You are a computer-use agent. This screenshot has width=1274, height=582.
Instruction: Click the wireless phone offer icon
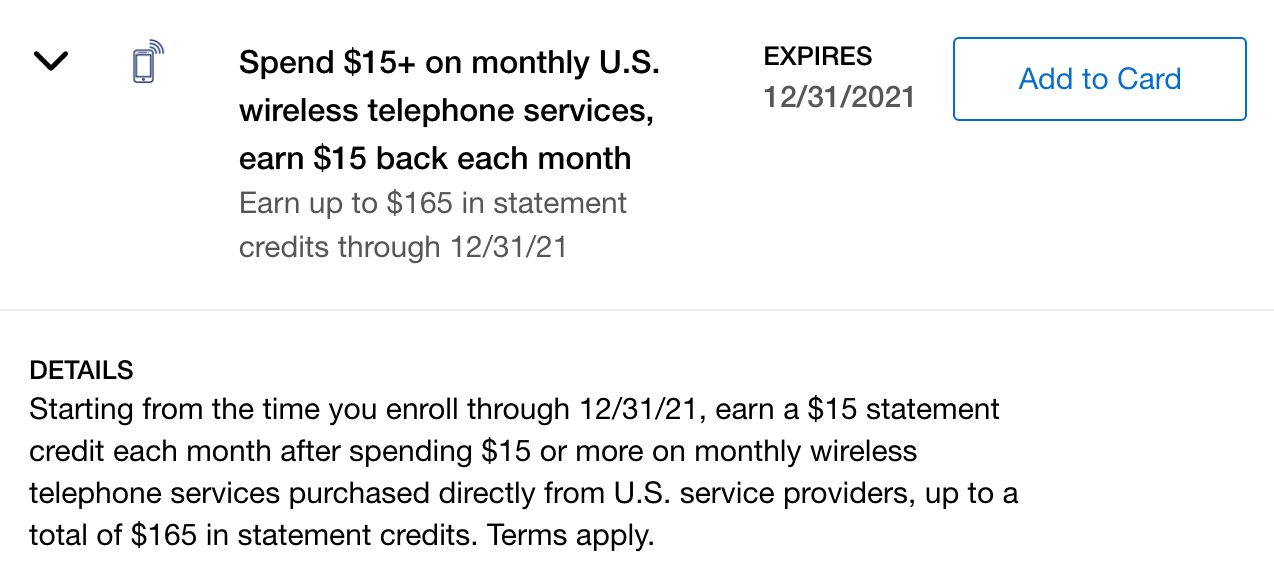point(146,64)
